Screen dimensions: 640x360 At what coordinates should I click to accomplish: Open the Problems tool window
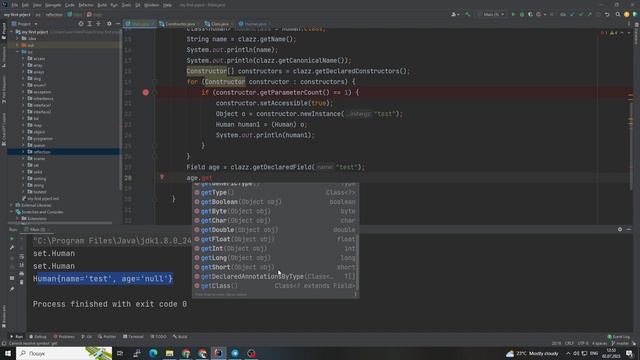click(64, 337)
